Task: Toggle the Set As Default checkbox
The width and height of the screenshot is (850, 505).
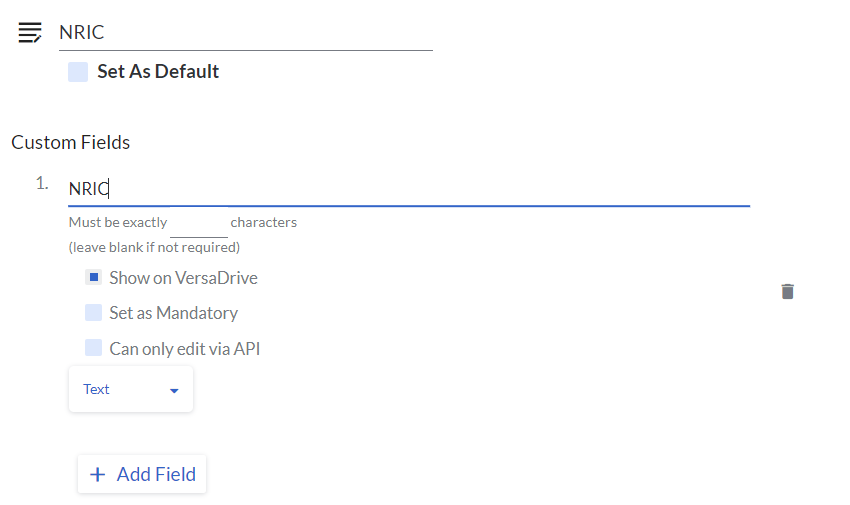Action: [78, 72]
